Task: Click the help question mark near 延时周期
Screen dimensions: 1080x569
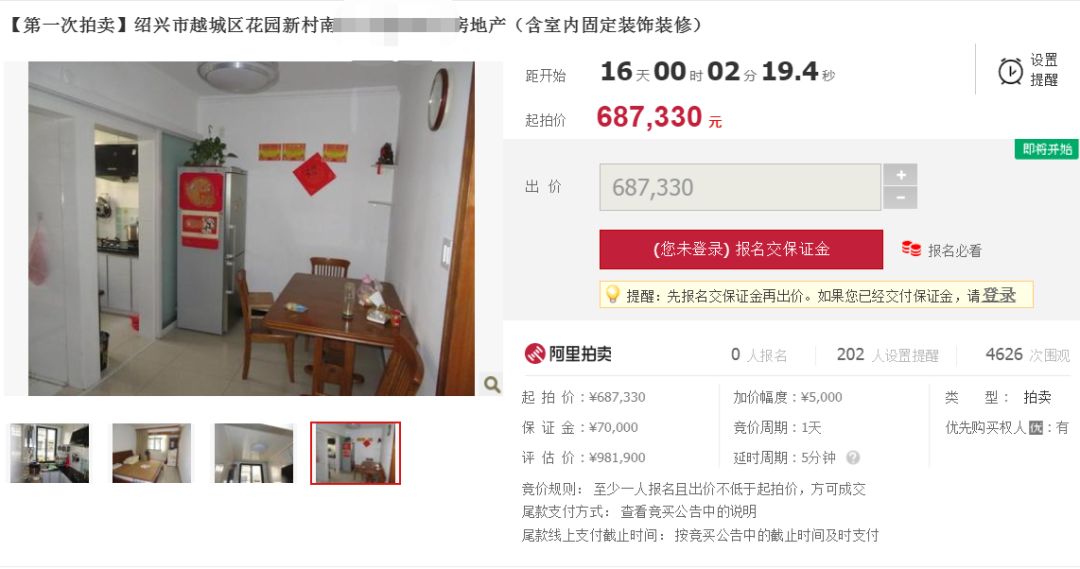Action: pos(853,457)
